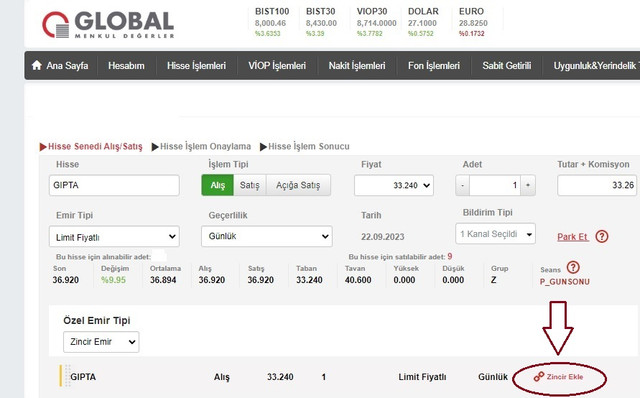Click Değişim value %9.95

(x=113, y=280)
